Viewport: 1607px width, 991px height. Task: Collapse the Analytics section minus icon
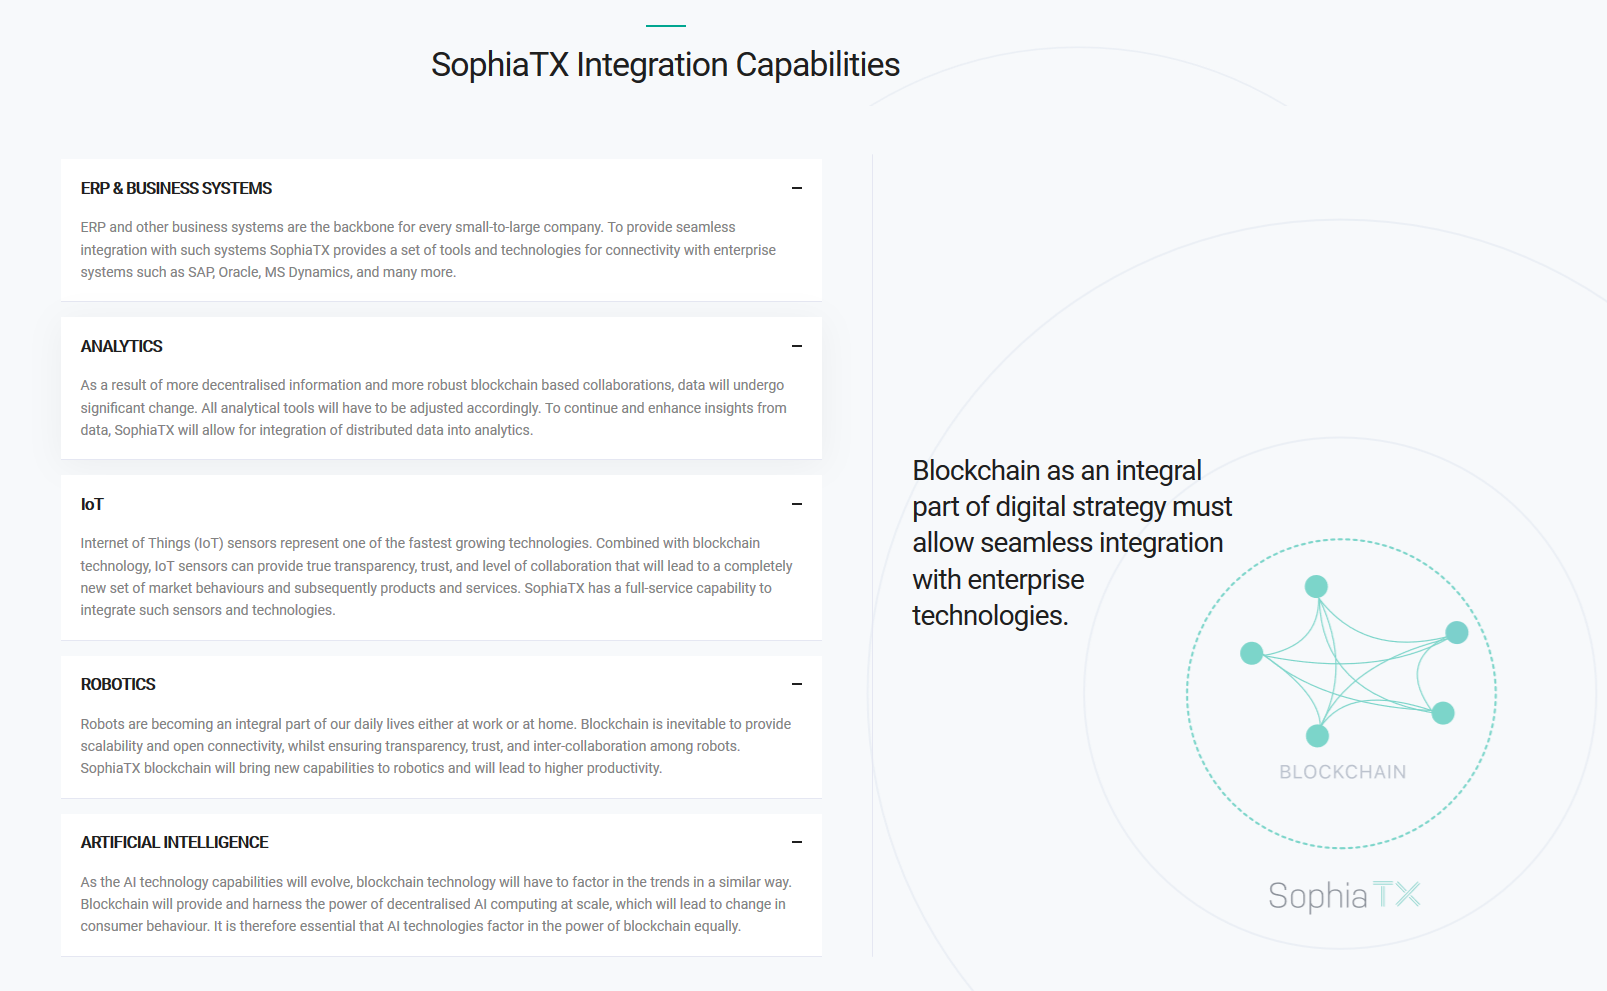(797, 346)
